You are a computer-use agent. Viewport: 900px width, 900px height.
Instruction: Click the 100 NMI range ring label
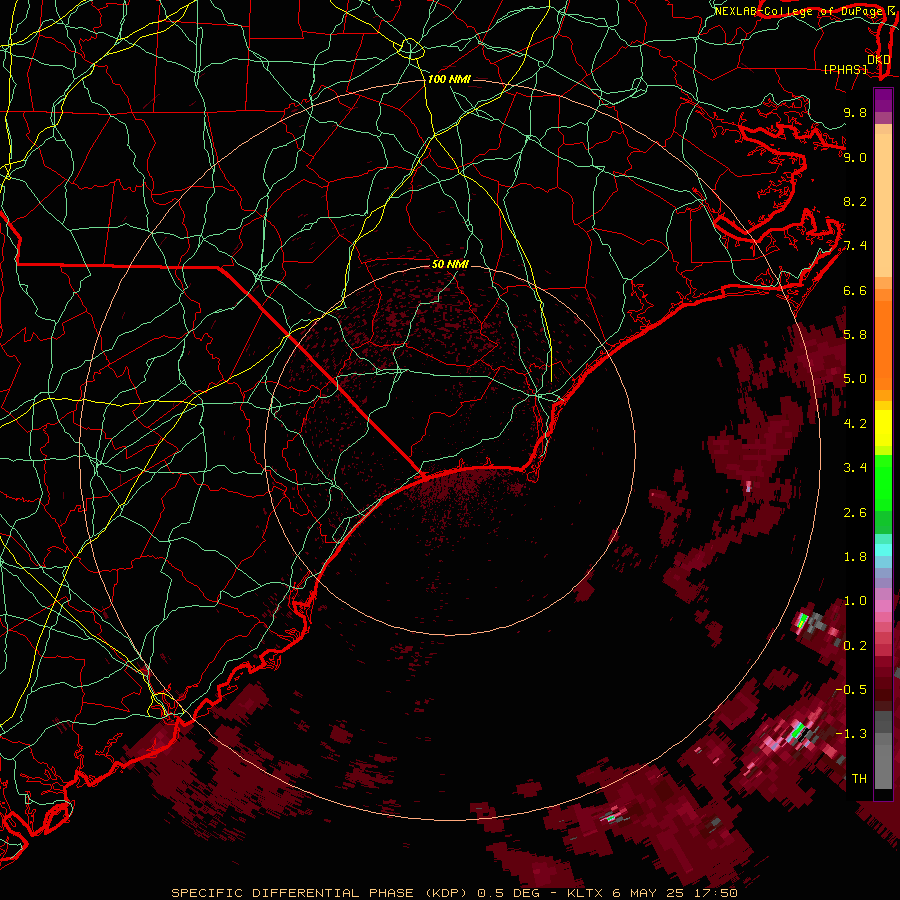(449, 79)
